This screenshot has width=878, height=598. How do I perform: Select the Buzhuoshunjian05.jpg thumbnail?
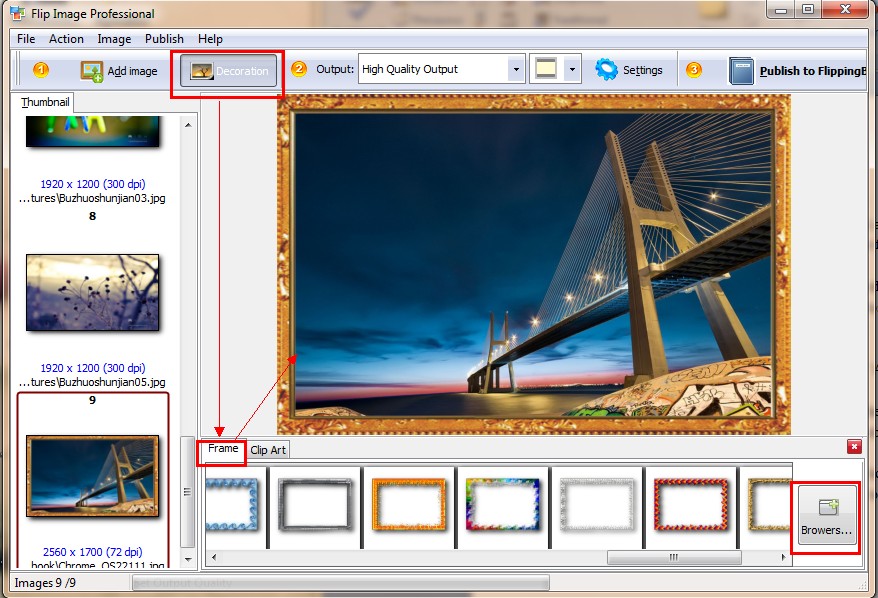point(92,291)
